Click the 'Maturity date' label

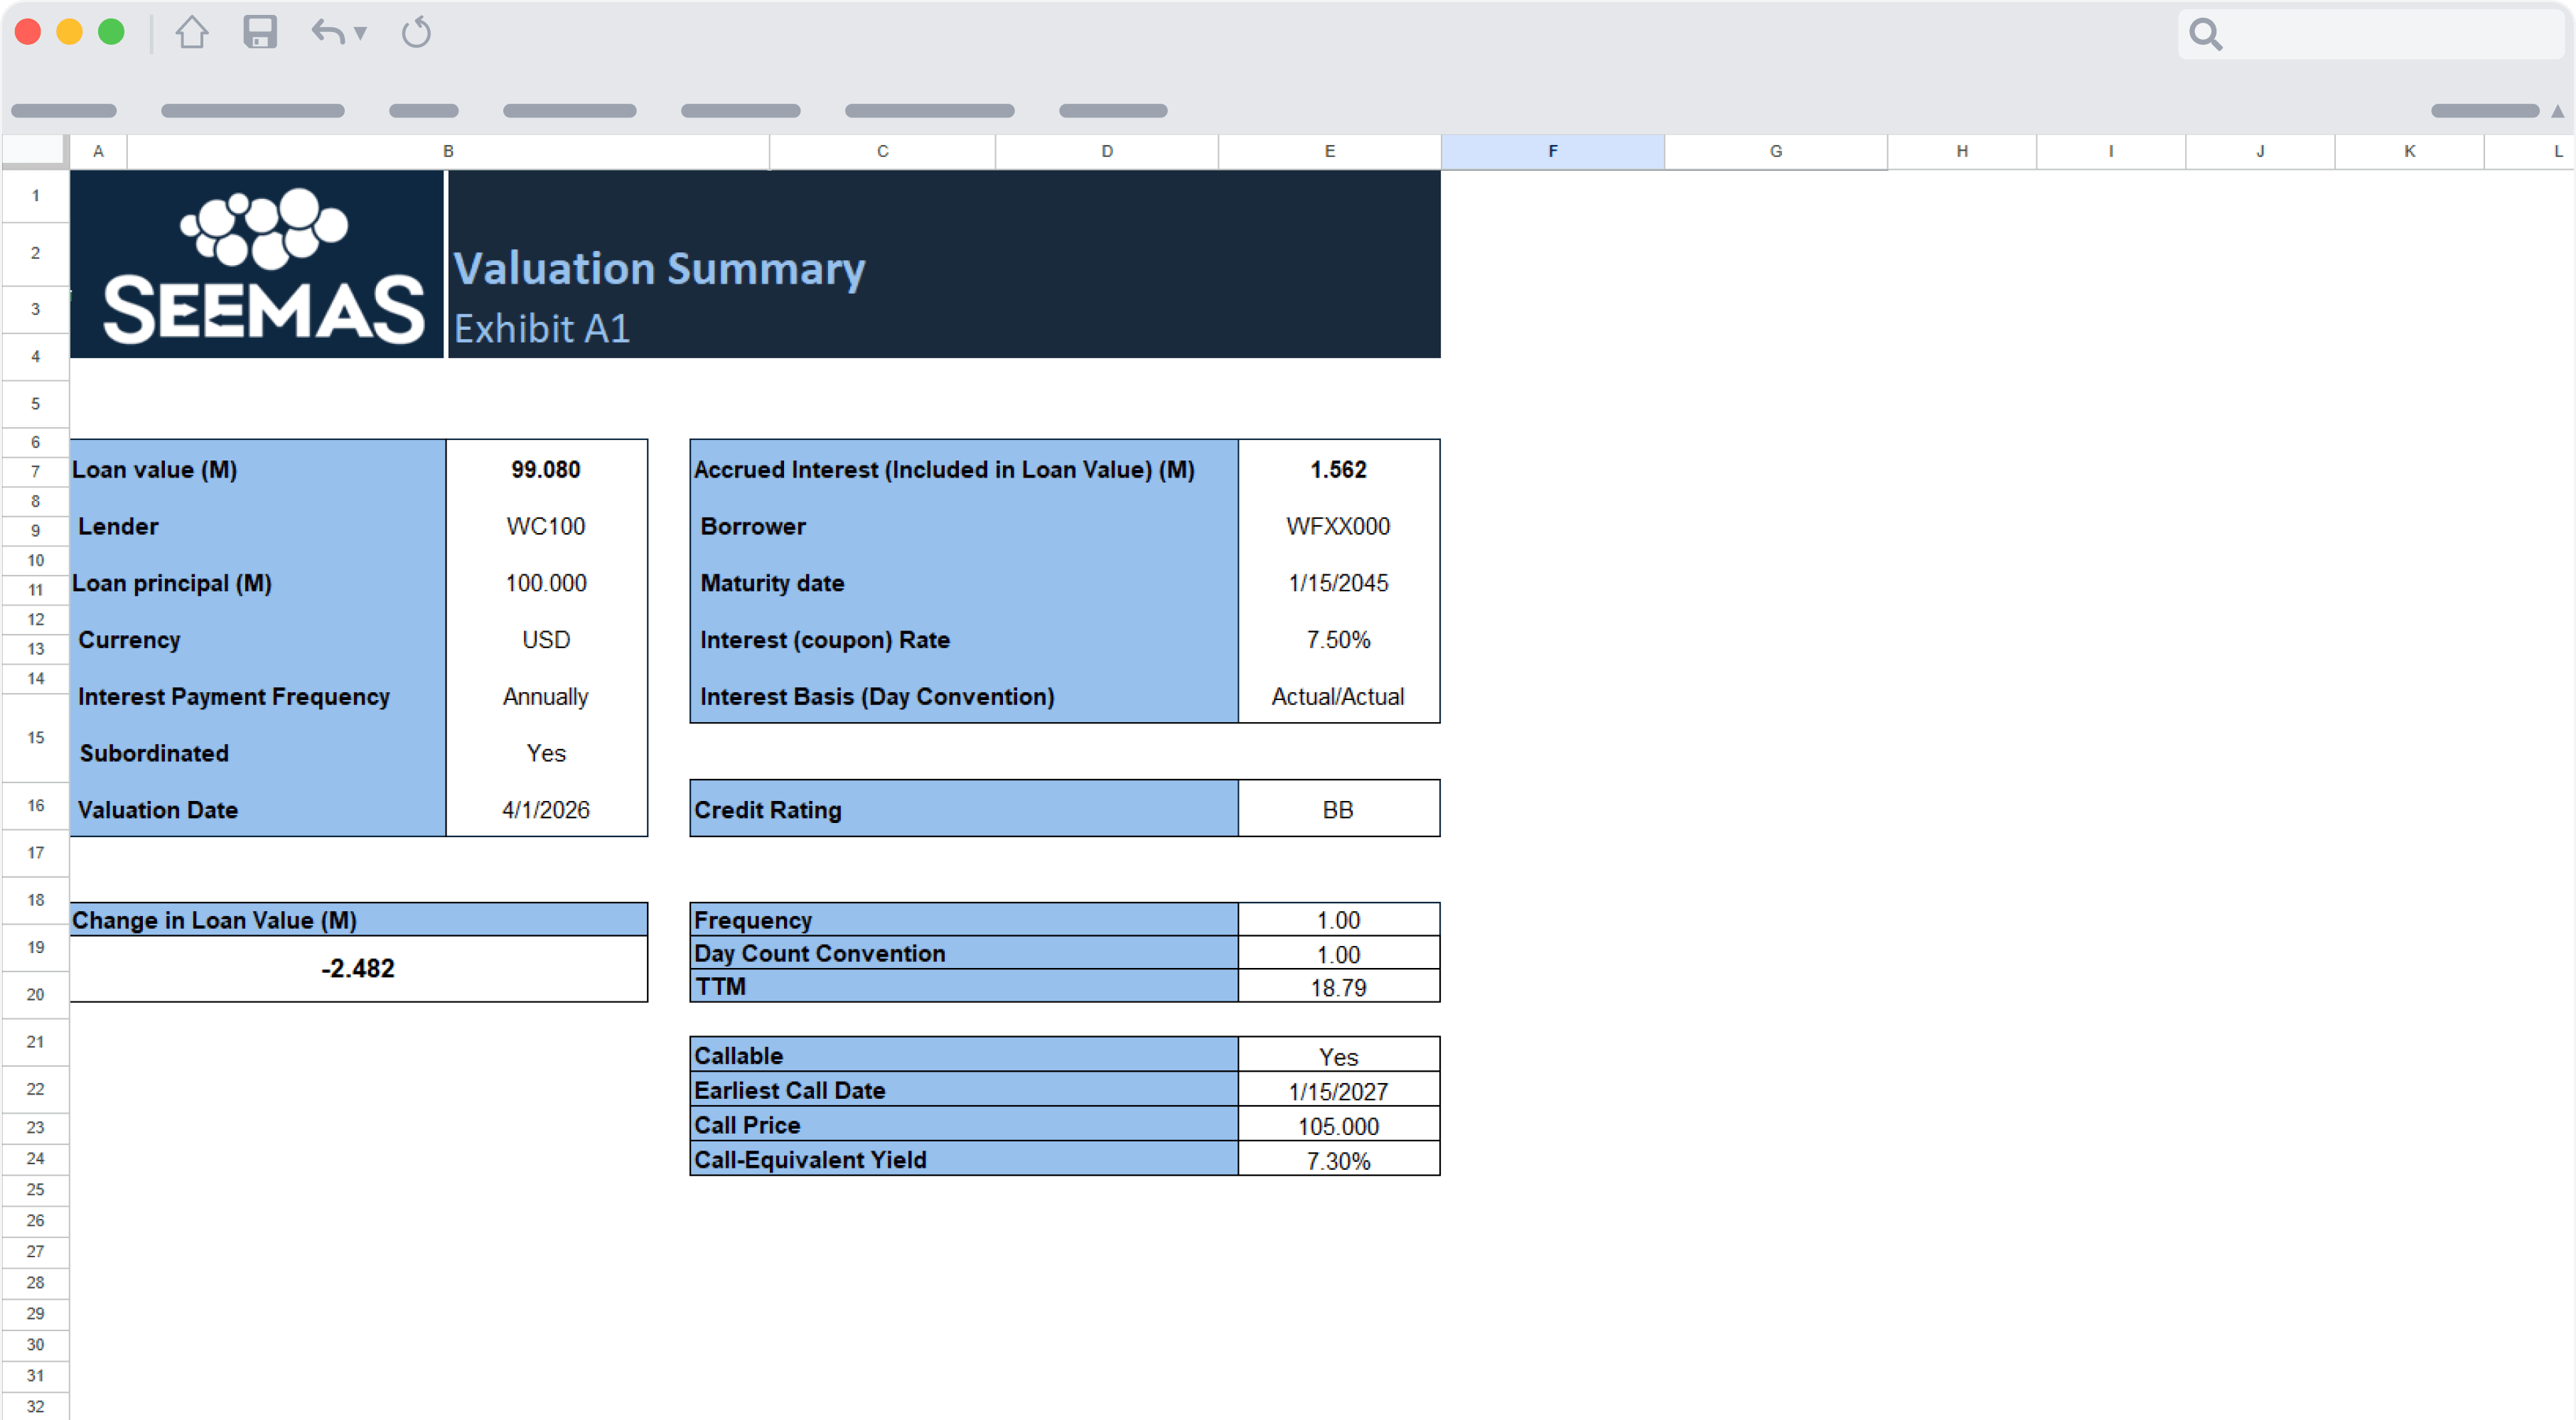[772, 583]
